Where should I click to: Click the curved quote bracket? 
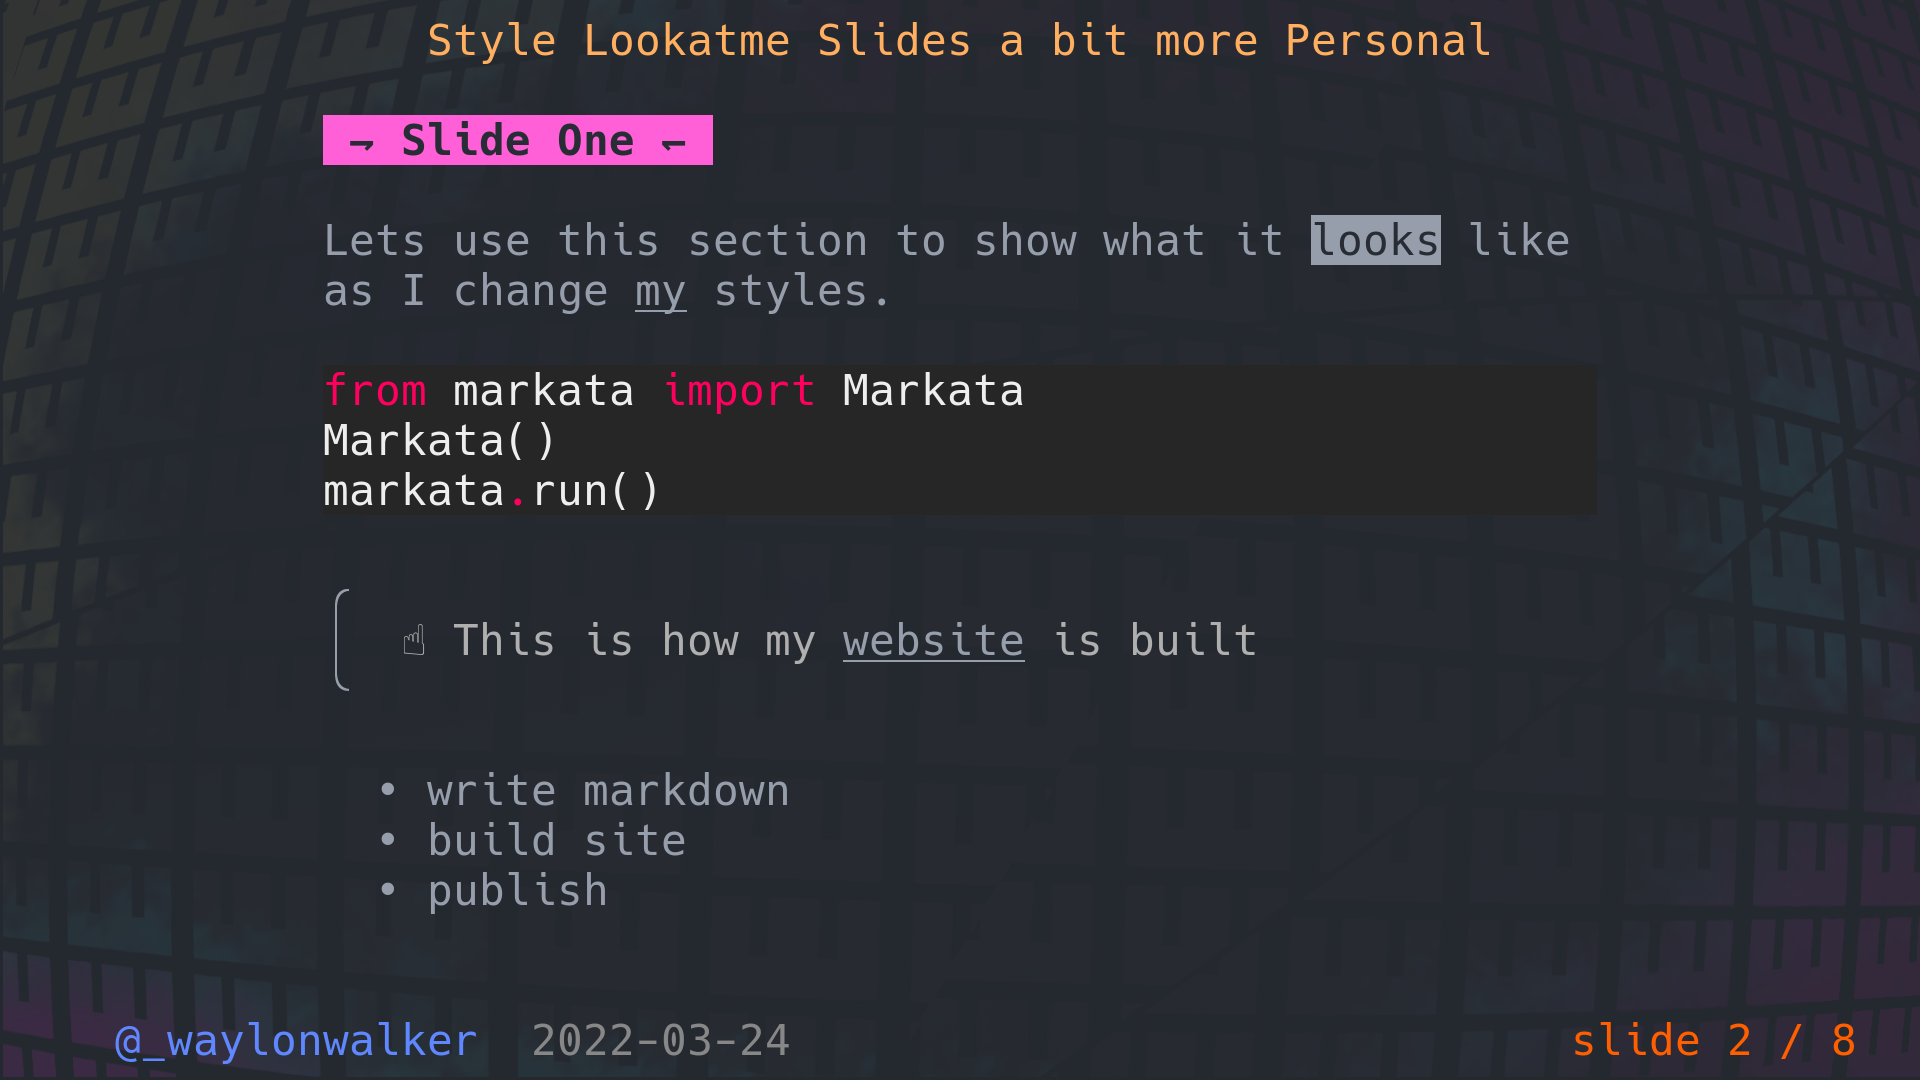(342, 640)
